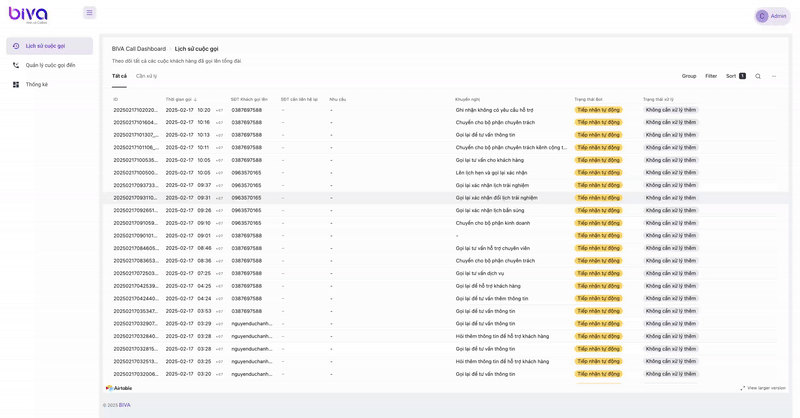Click the Thời gian gọi column header

179,100
